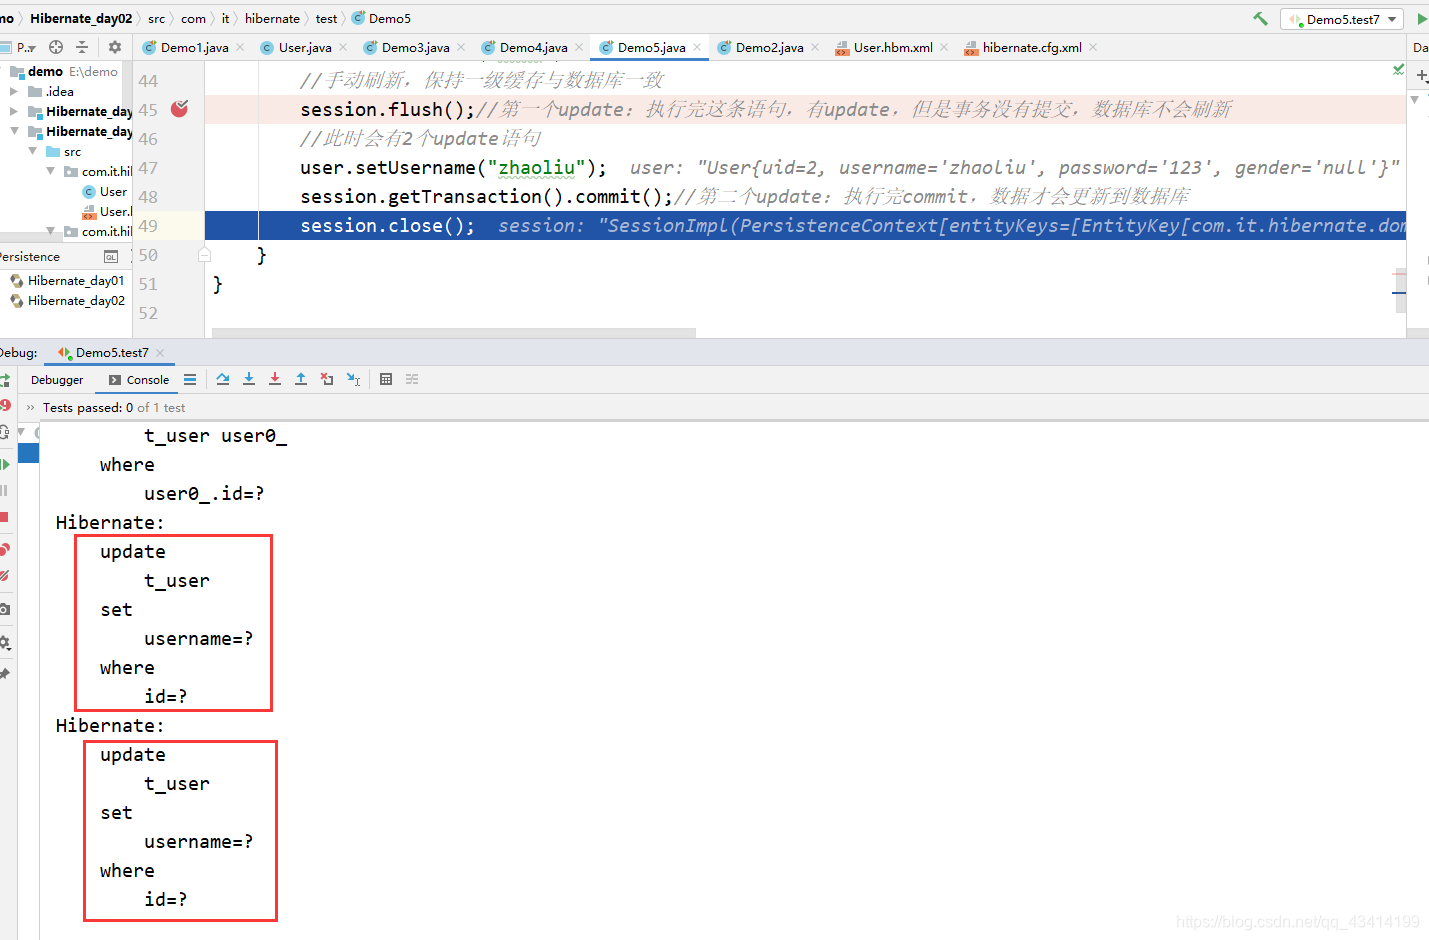This screenshot has height=940, width=1429.
Task: Click the green Run arrow at top right
Action: [1422, 18]
